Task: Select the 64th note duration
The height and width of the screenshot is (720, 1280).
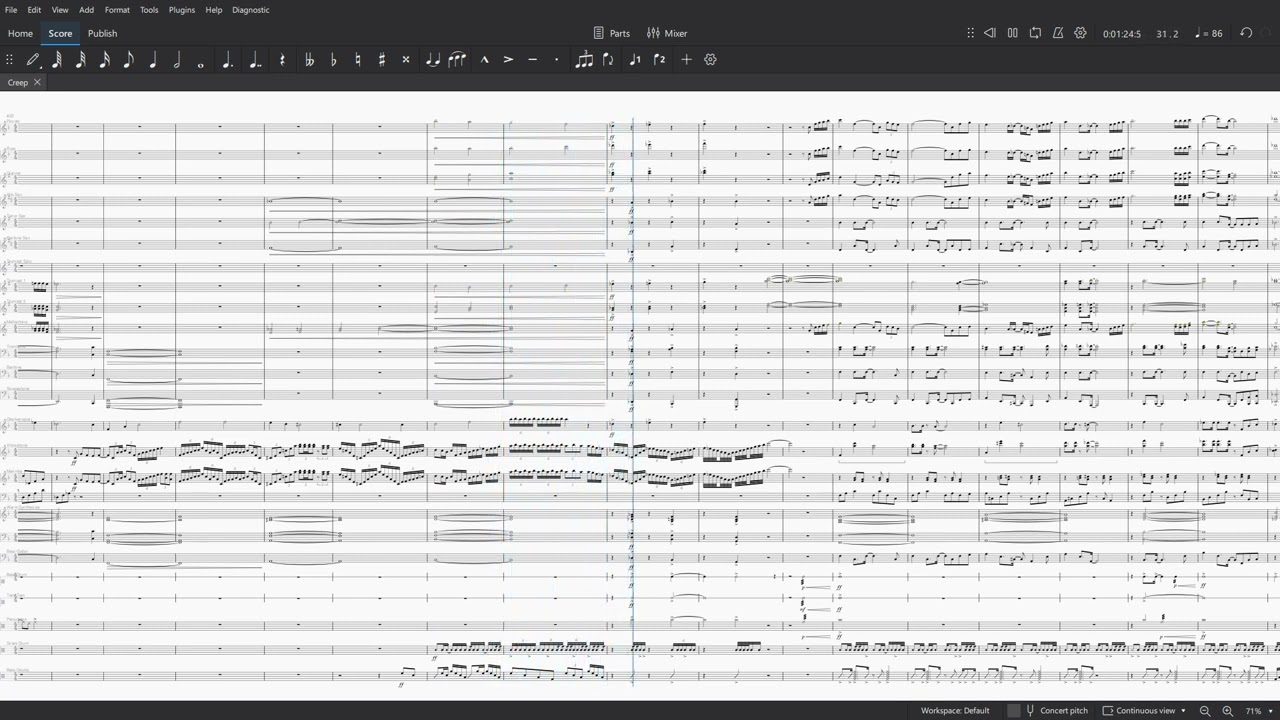Action: pyautogui.click(x=57, y=60)
